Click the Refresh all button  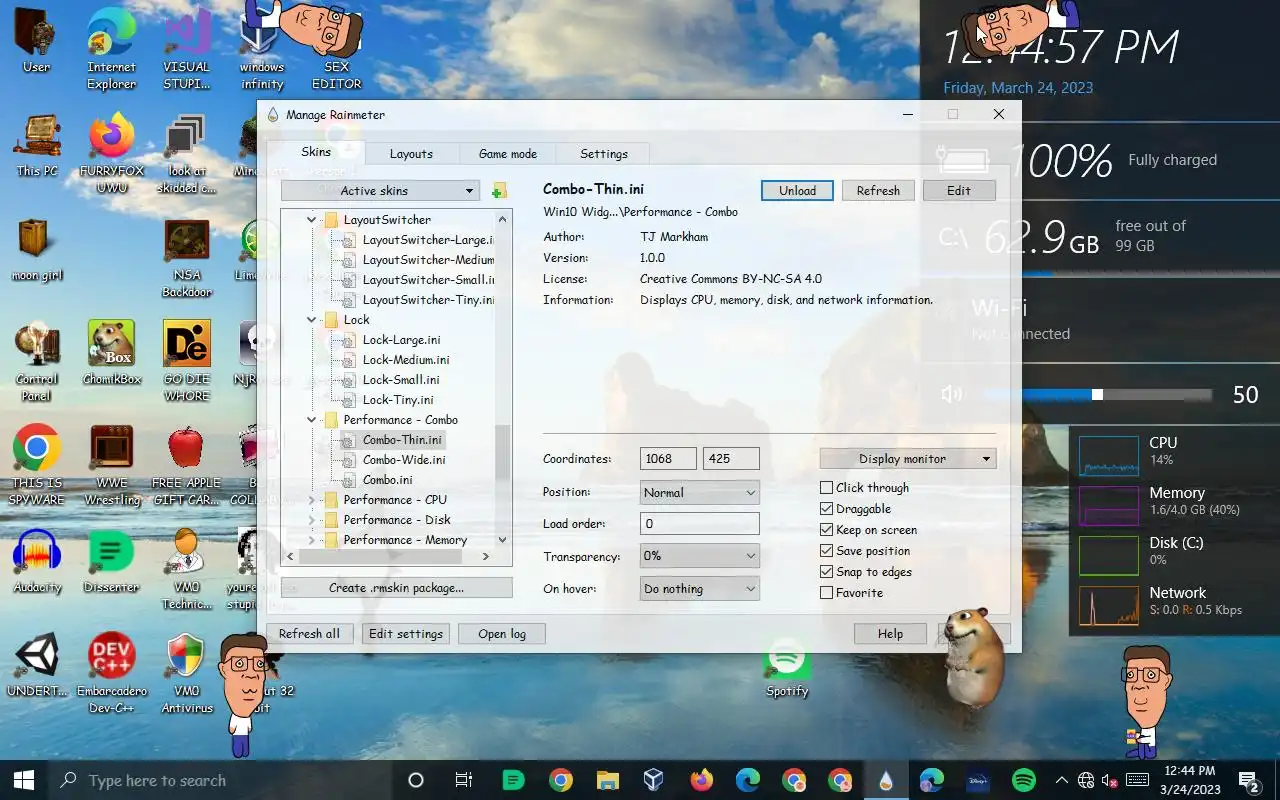[x=309, y=634]
